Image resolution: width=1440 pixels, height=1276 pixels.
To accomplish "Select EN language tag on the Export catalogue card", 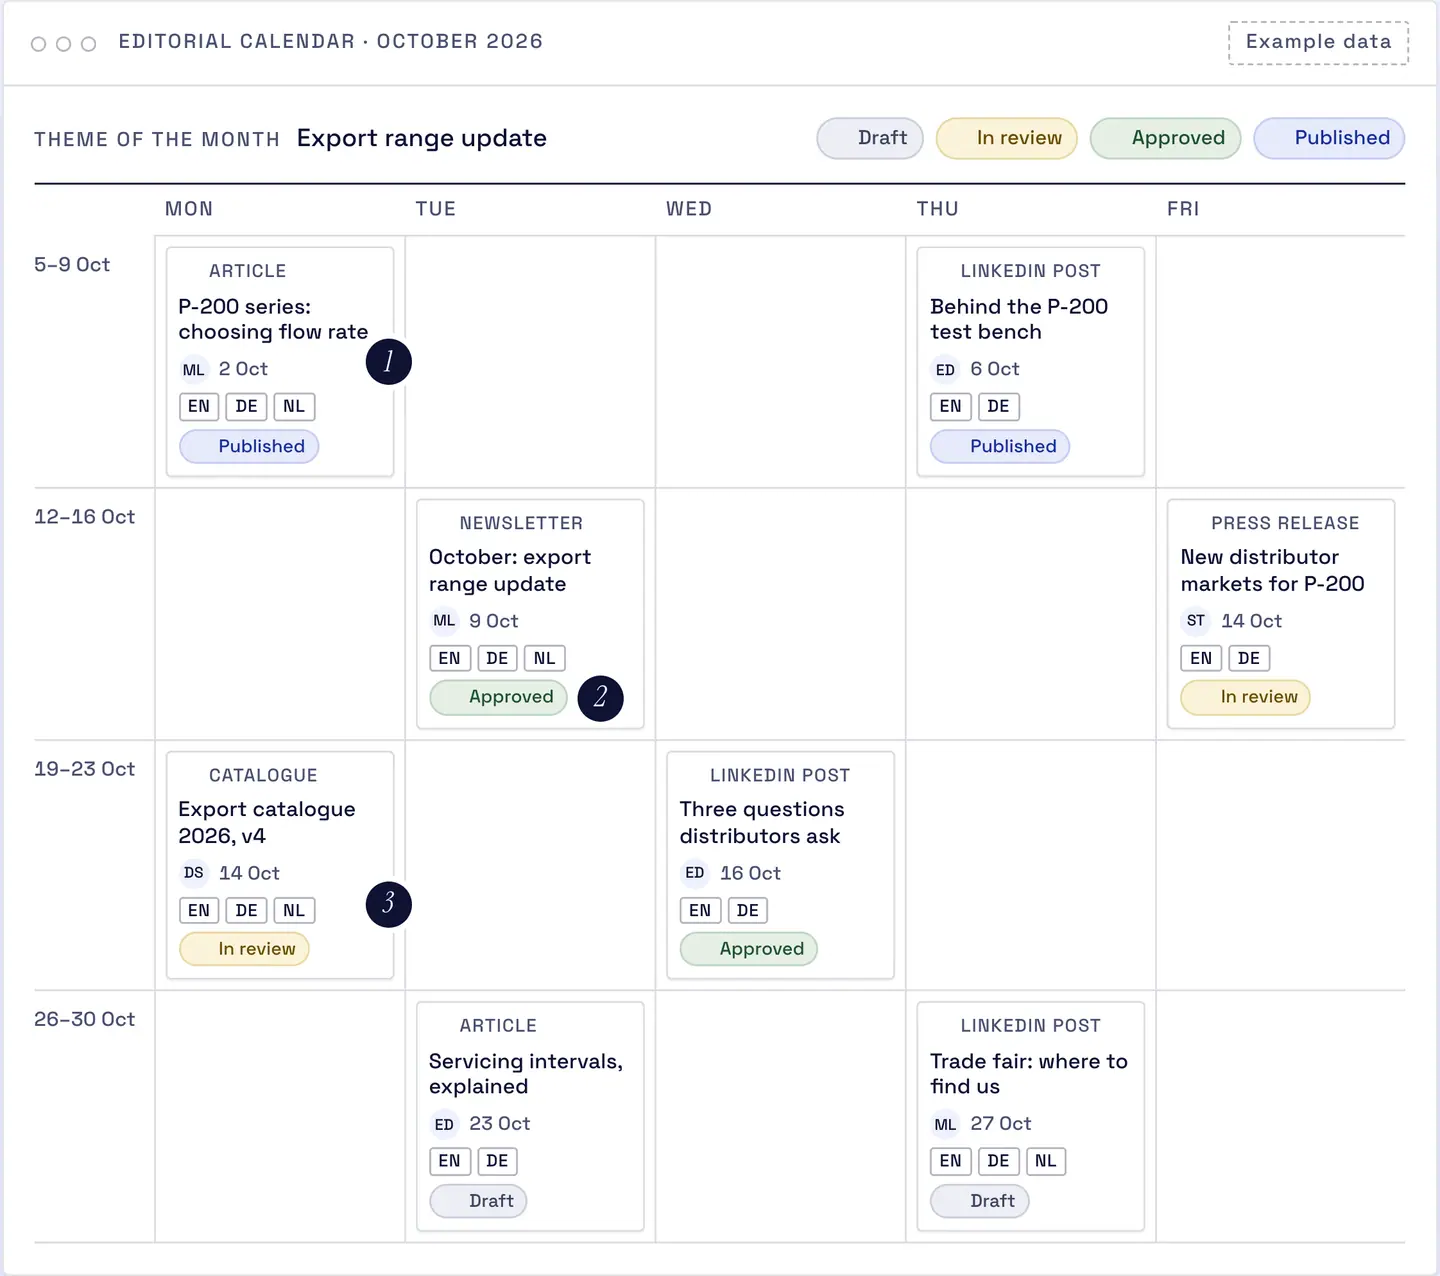I will 199,910.
